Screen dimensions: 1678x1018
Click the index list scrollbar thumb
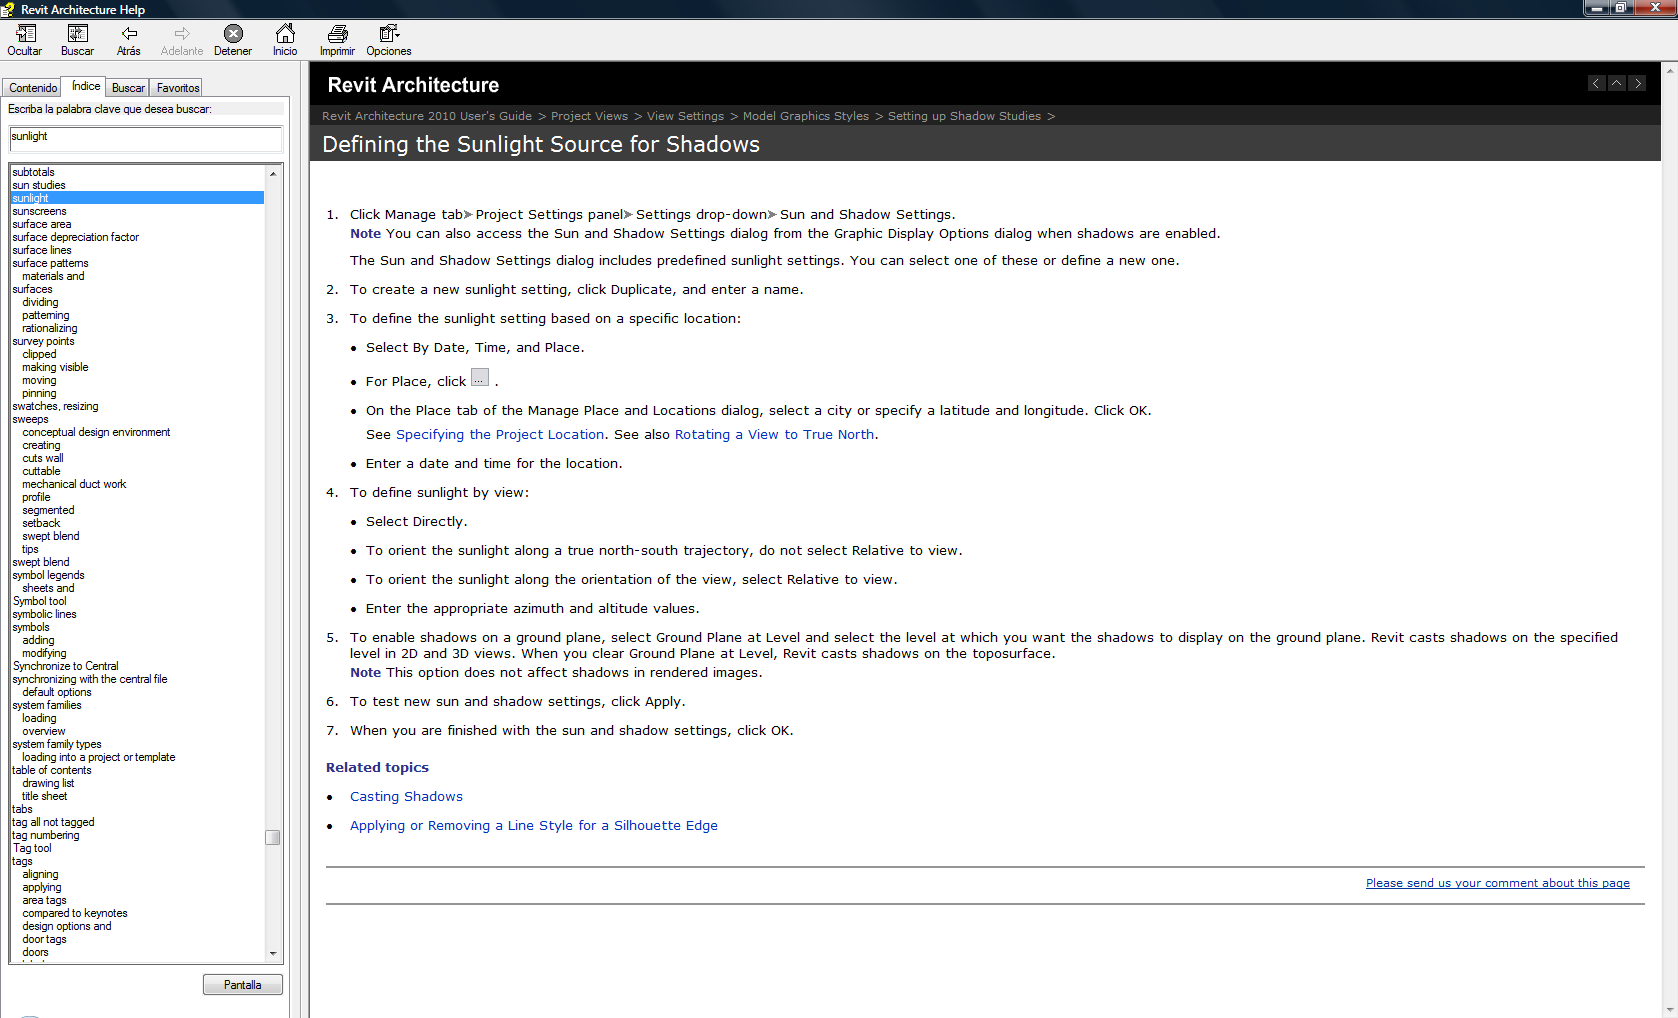pyautogui.click(x=273, y=837)
